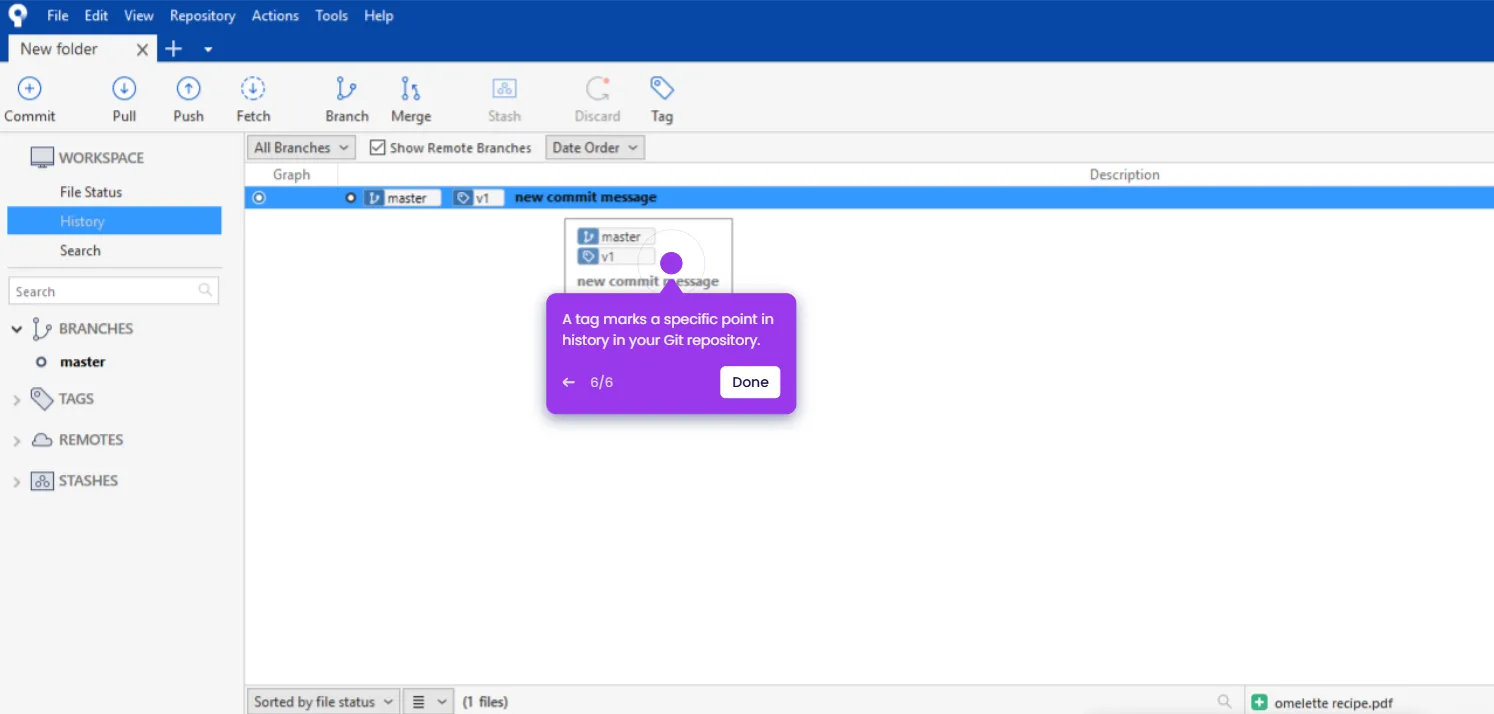Click the Discard toolbar icon
The image size is (1494, 714).
[x=597, y=88]
